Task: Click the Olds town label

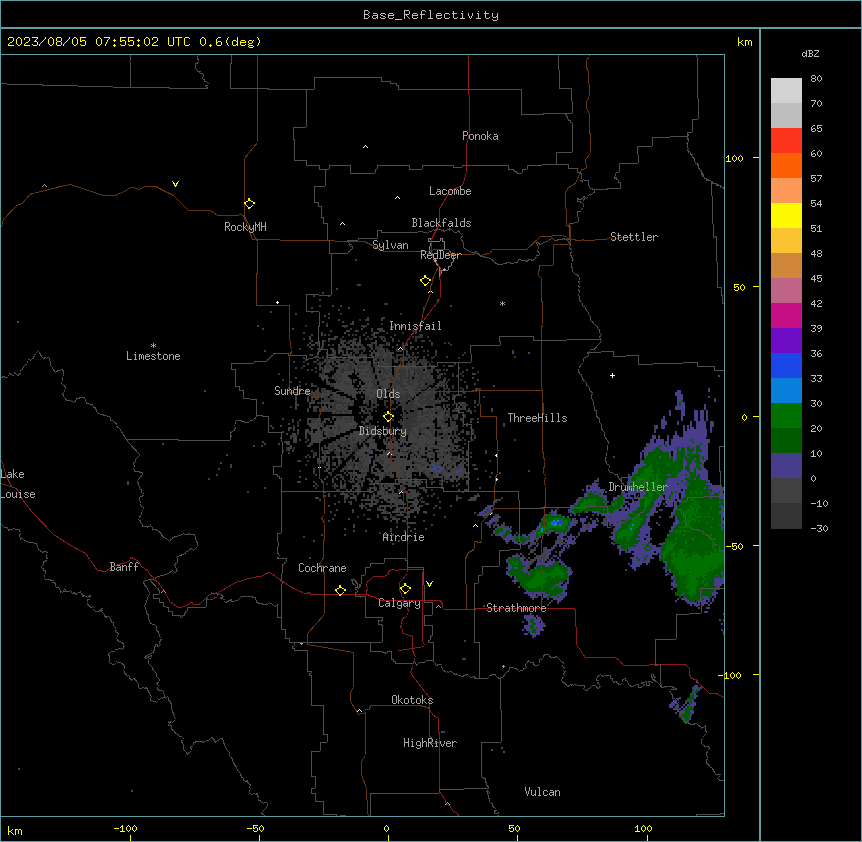Action: [388, 394]
